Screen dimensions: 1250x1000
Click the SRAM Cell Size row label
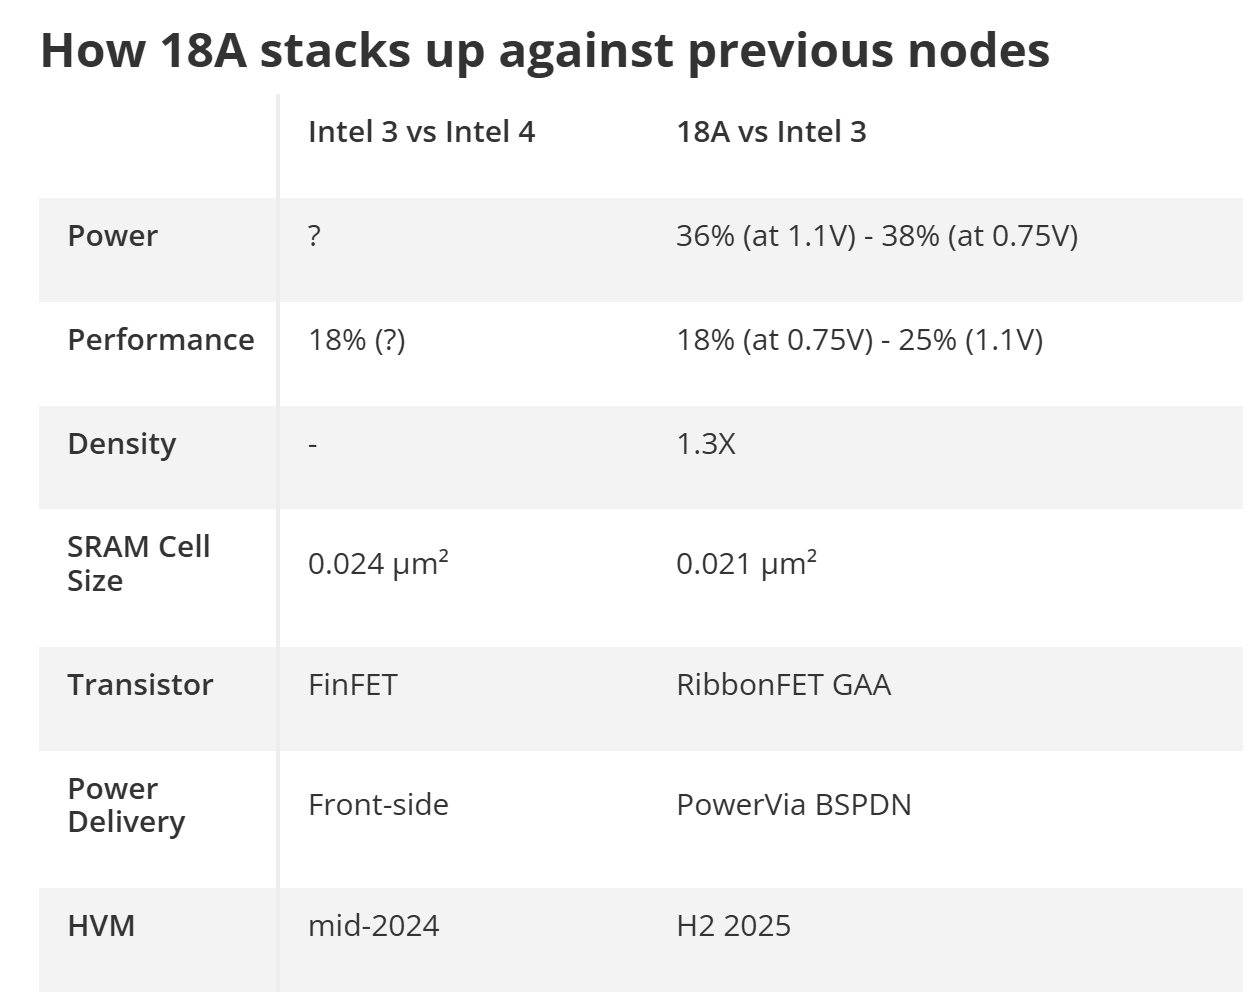click(139, 564)
